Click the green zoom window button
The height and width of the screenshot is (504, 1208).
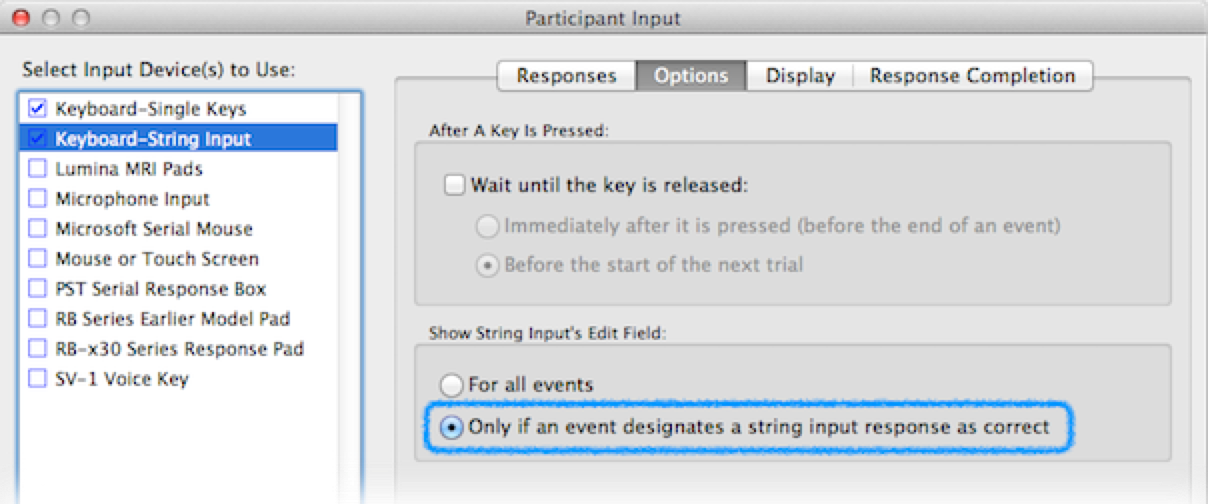pyautogui.click(x=80, y=18)
